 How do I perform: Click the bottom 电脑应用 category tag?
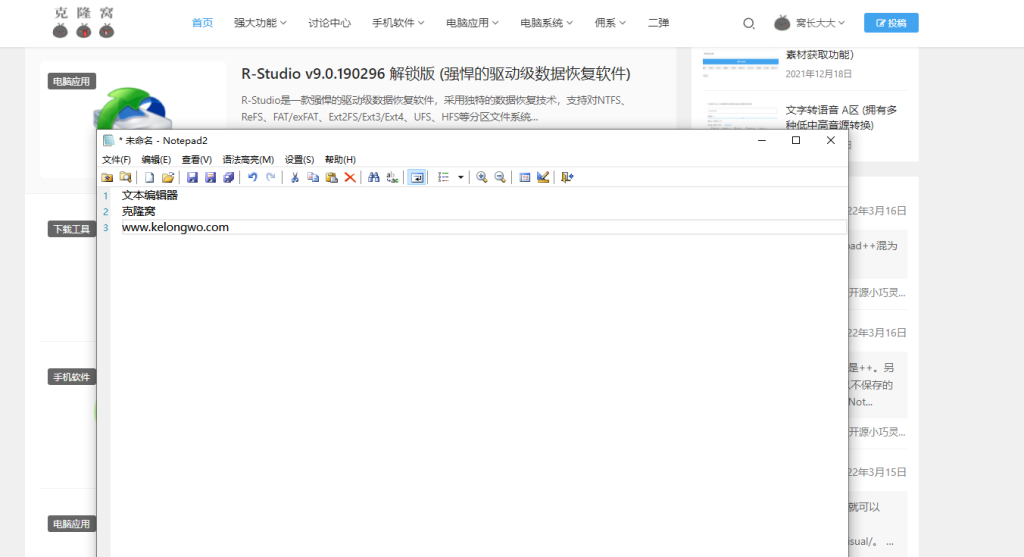72,524
